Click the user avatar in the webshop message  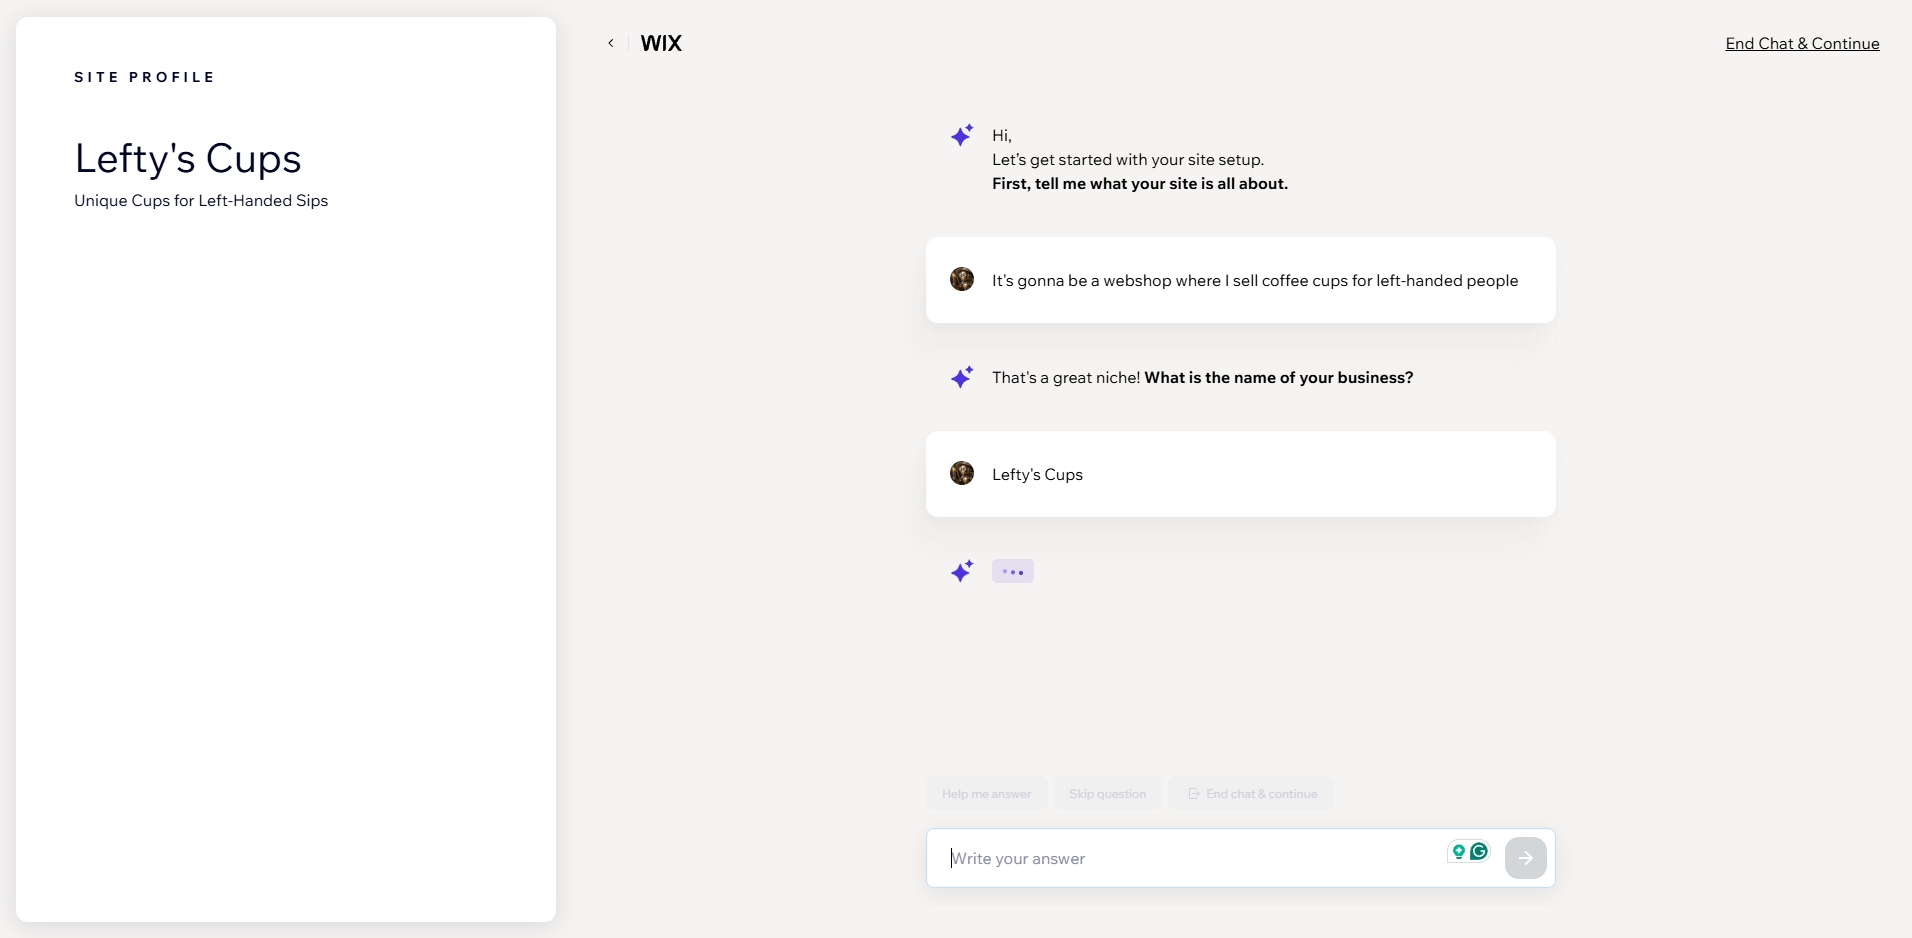point(962,280)
